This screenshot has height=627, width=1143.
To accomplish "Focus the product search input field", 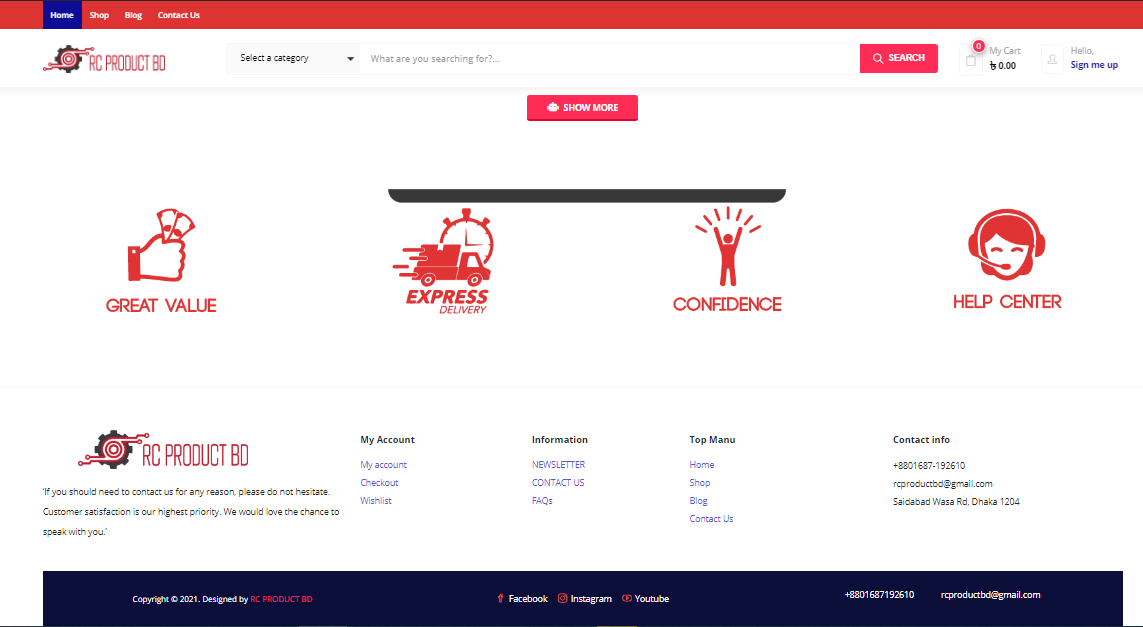I will [610, 59].
